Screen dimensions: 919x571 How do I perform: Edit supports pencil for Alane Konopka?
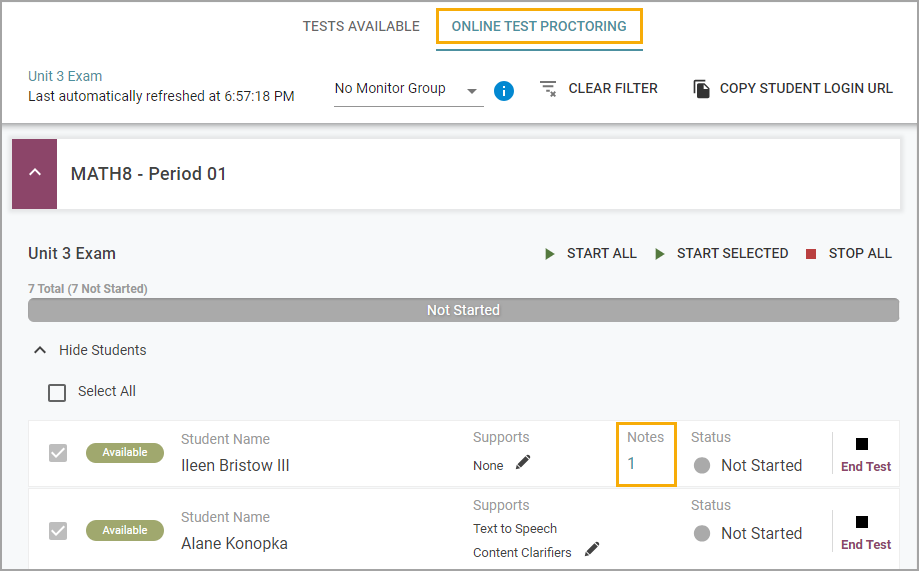coord(592,549)
